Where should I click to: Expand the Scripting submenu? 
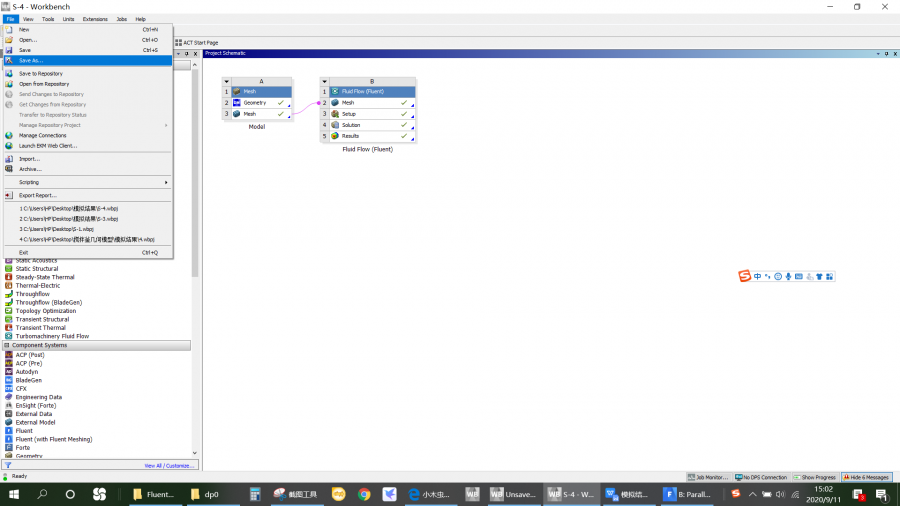(x=88, y=182)
